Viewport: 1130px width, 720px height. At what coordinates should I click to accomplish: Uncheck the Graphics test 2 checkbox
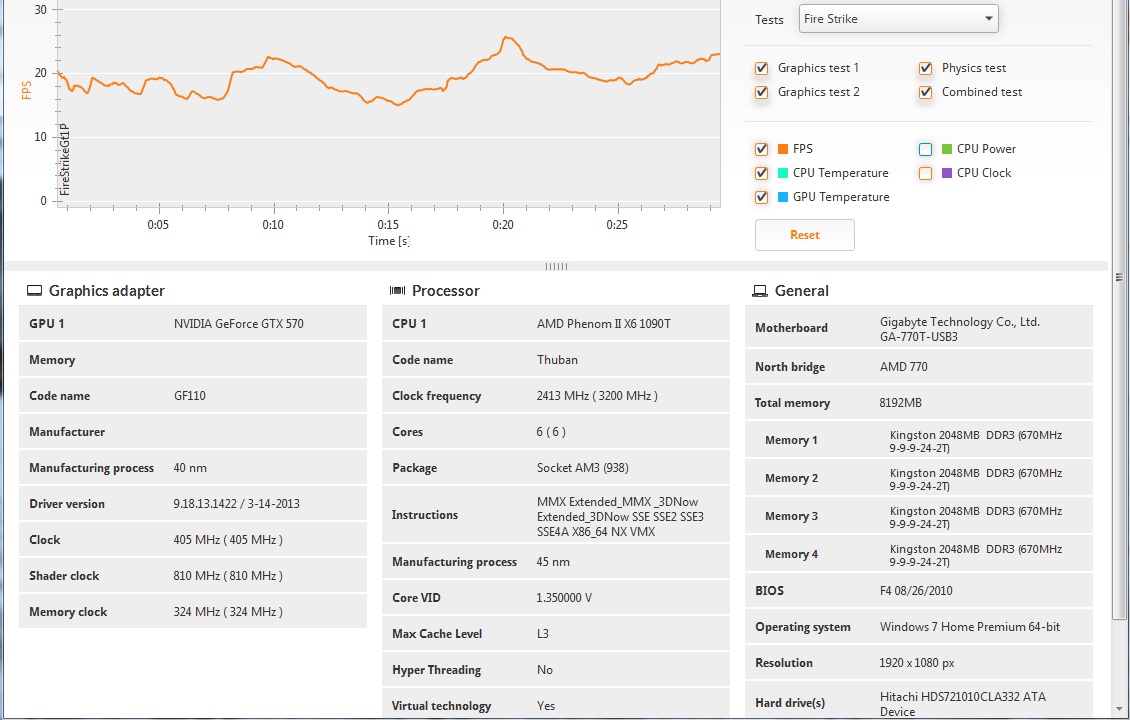[762, 92]
